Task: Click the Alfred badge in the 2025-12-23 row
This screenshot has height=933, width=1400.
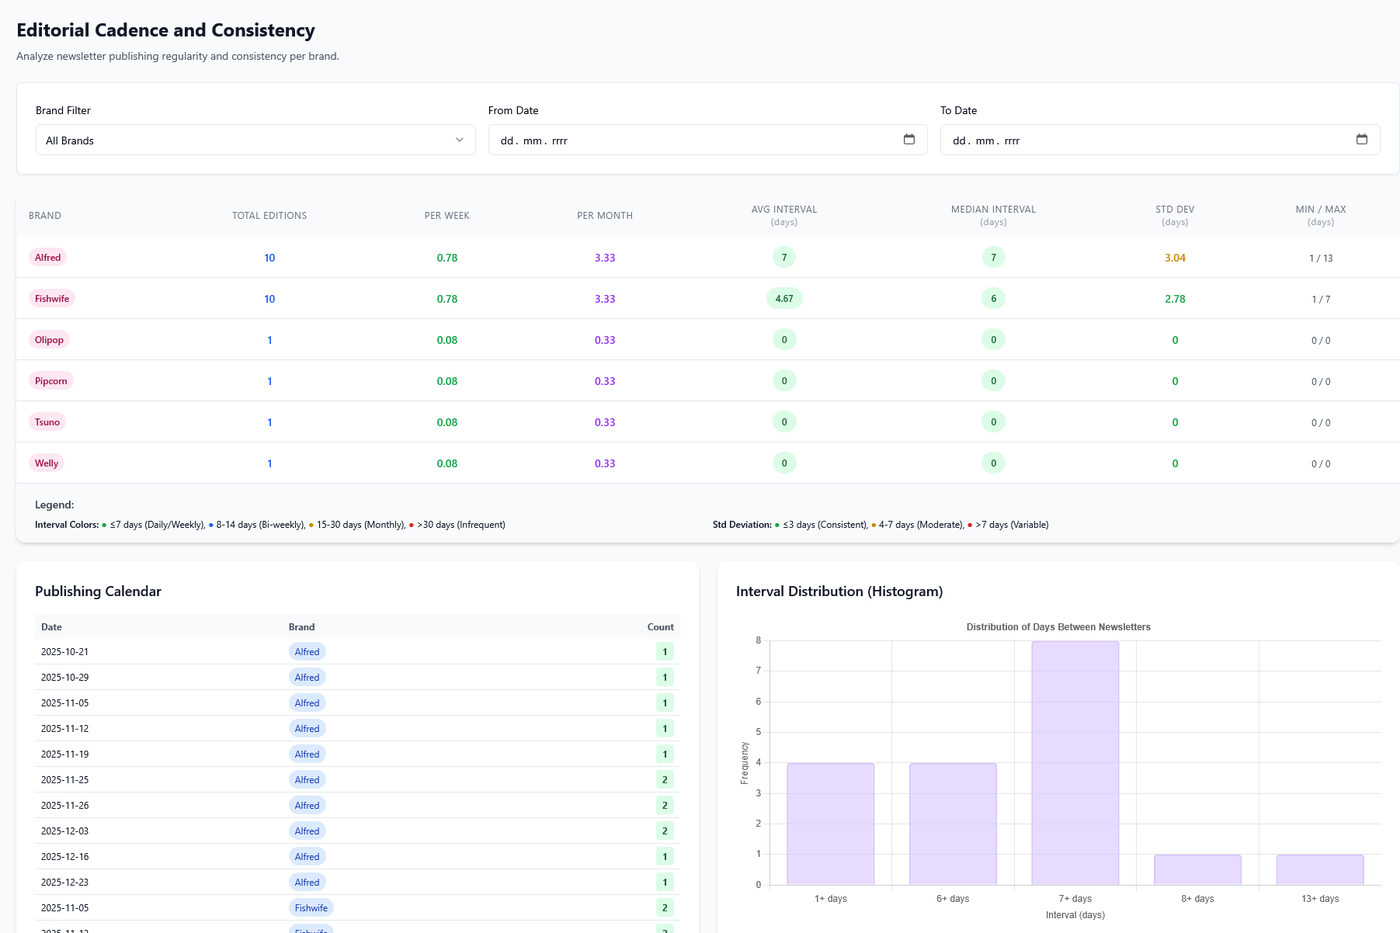Action: point(307,882)
